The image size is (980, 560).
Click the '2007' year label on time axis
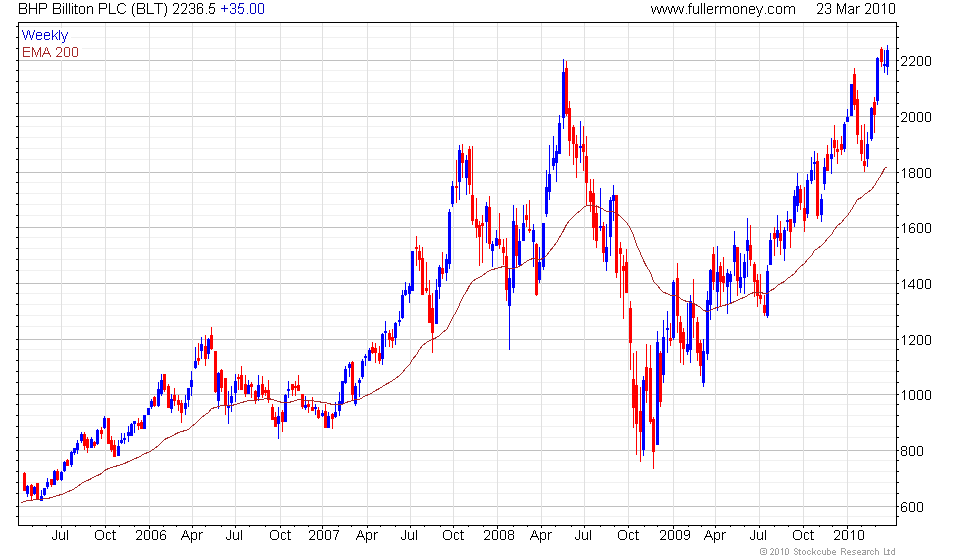point(324,536)
